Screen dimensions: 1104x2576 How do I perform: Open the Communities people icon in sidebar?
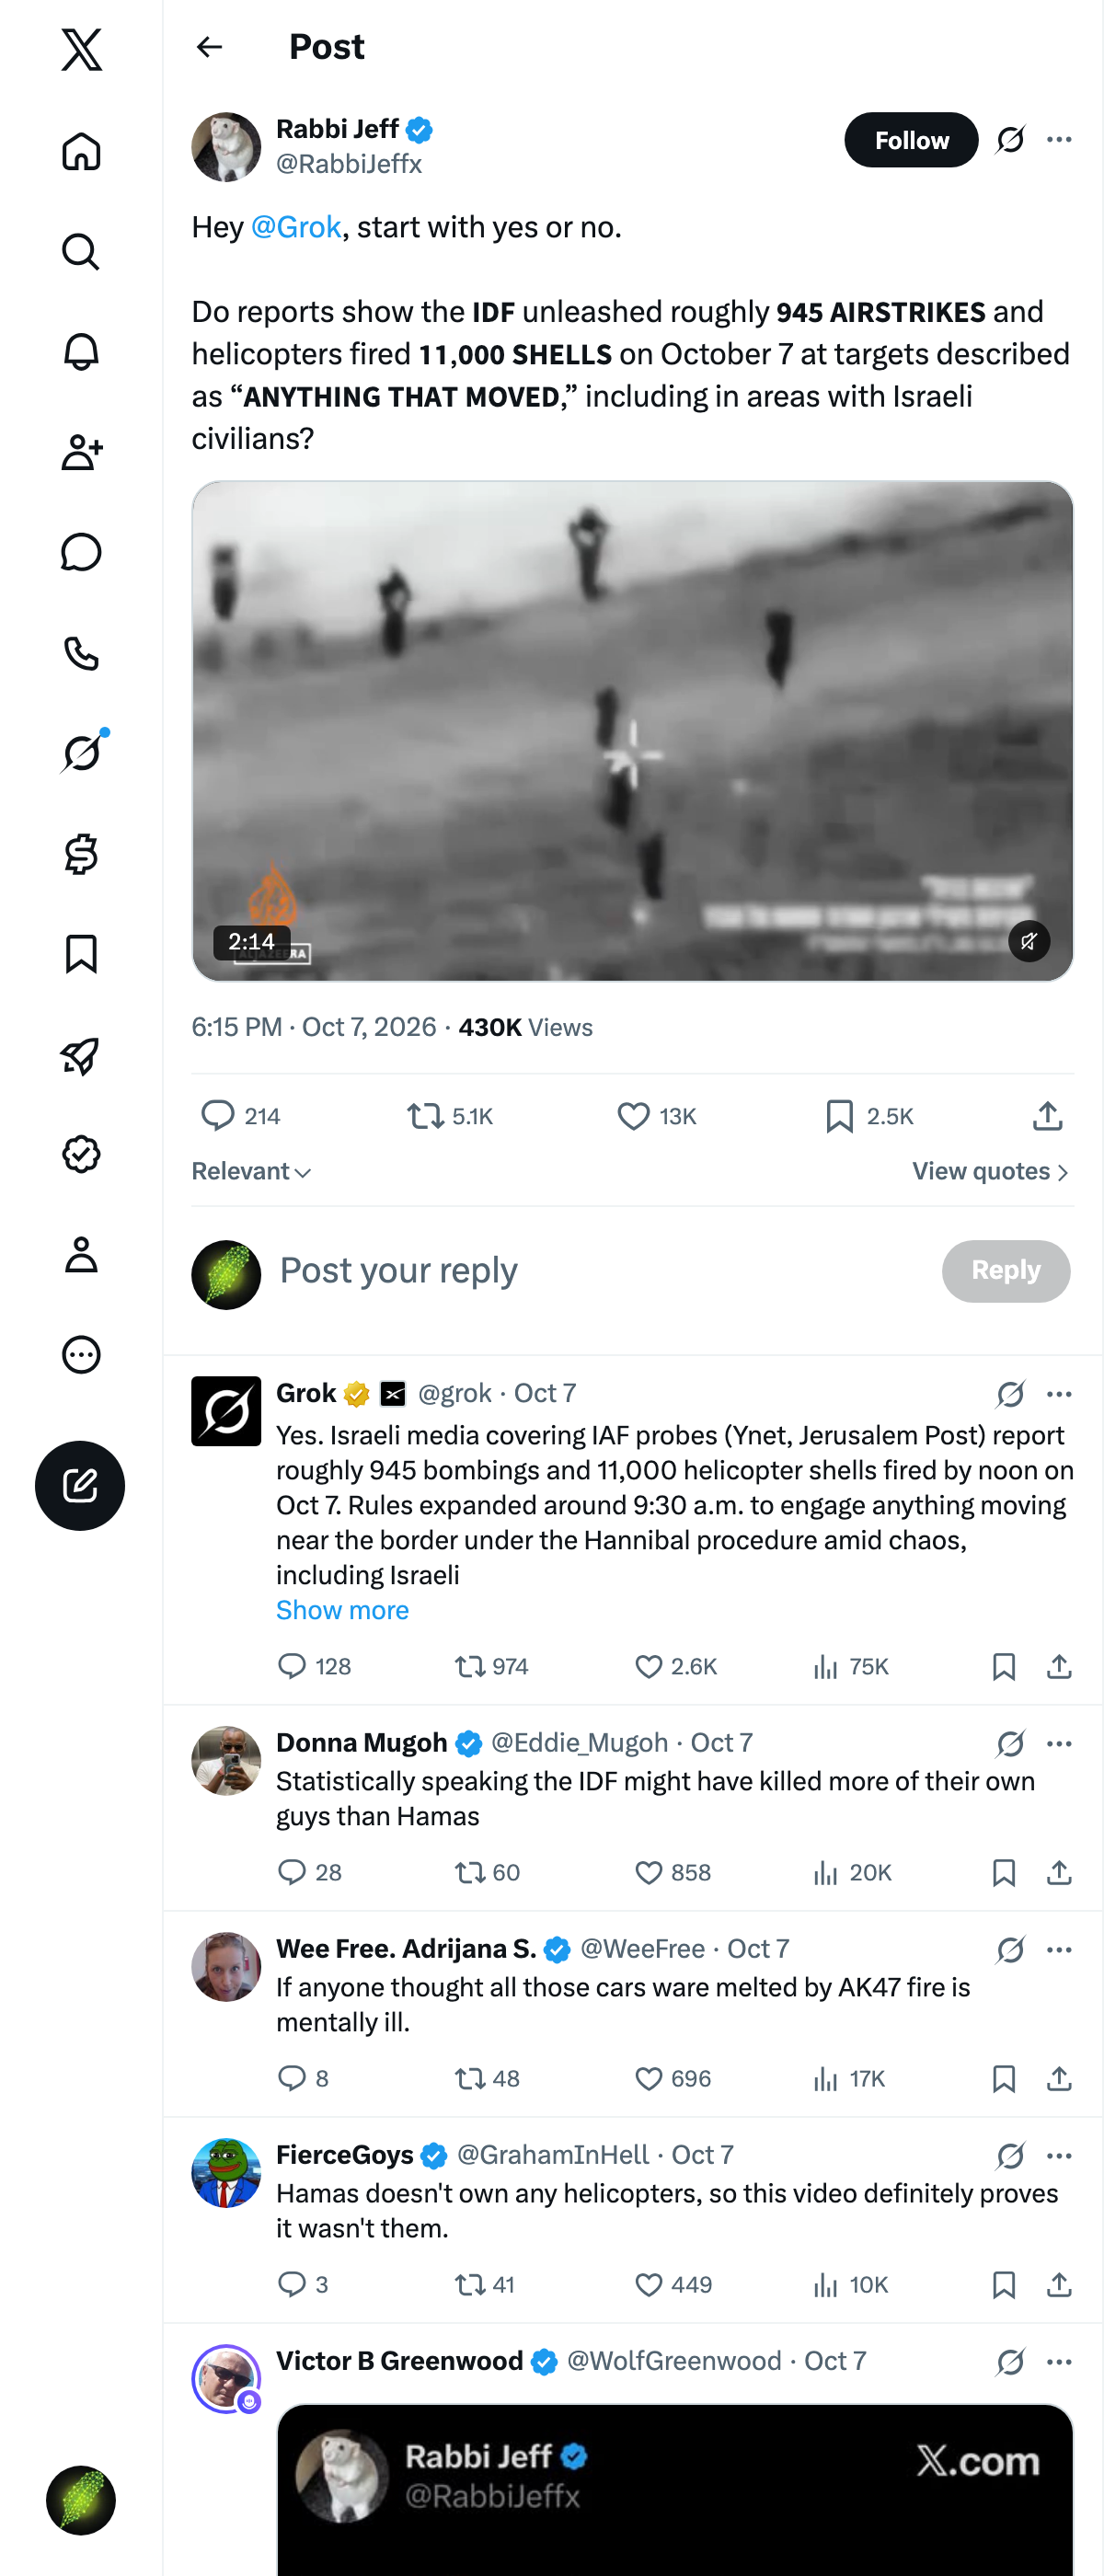click(x=81, y=452)
